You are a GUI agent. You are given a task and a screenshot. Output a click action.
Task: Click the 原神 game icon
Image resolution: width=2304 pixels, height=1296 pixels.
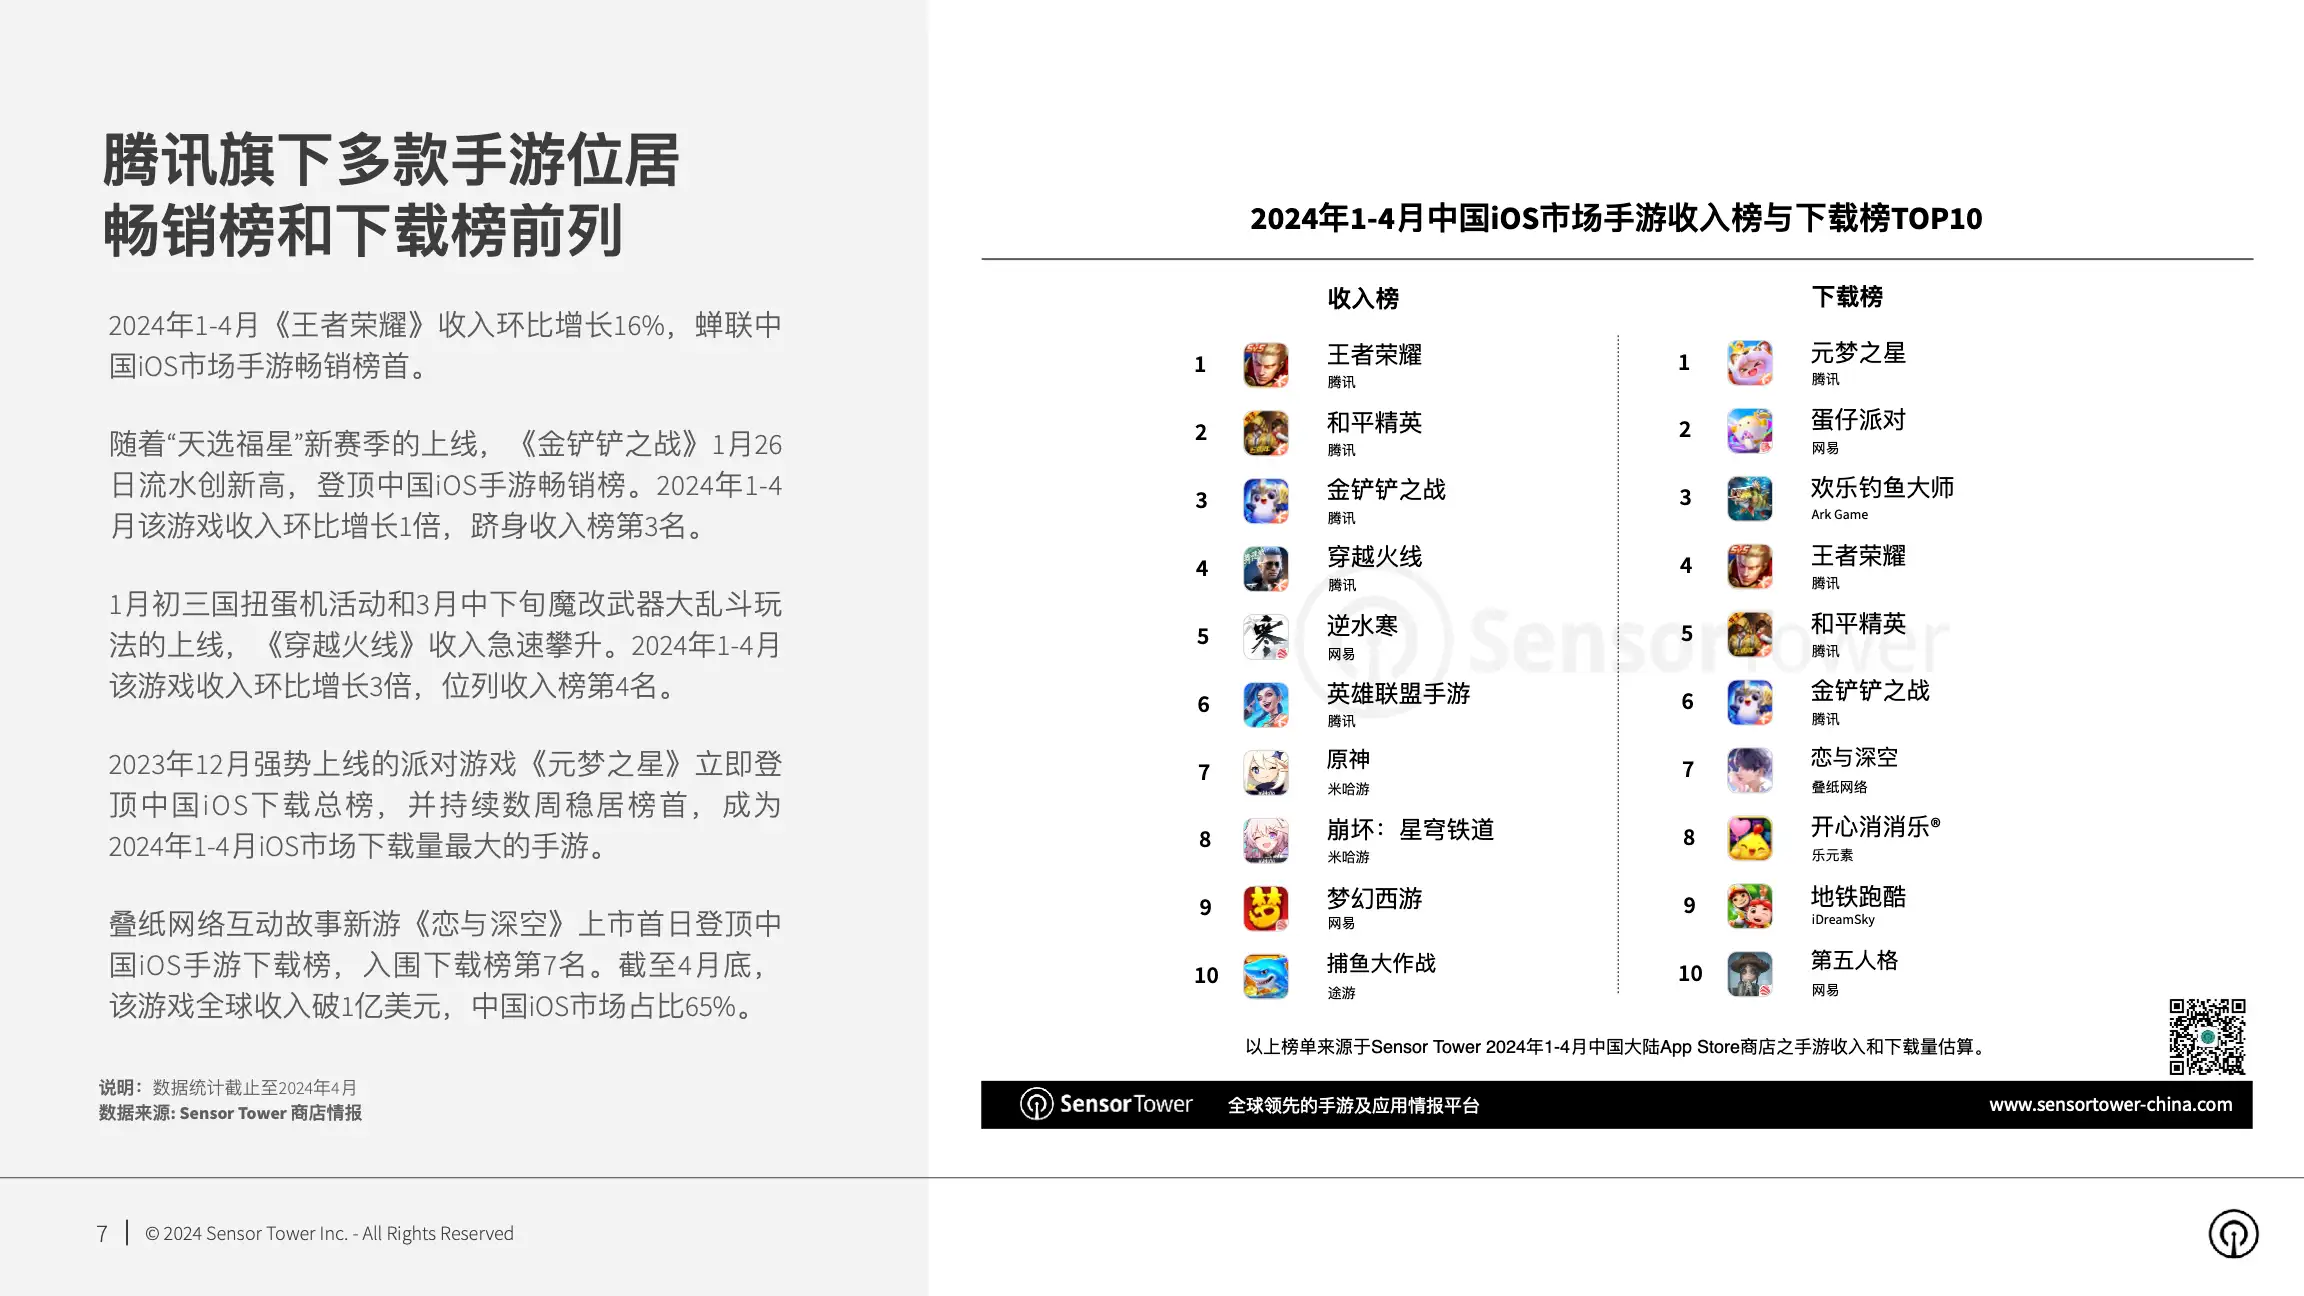coord(1265,773)
